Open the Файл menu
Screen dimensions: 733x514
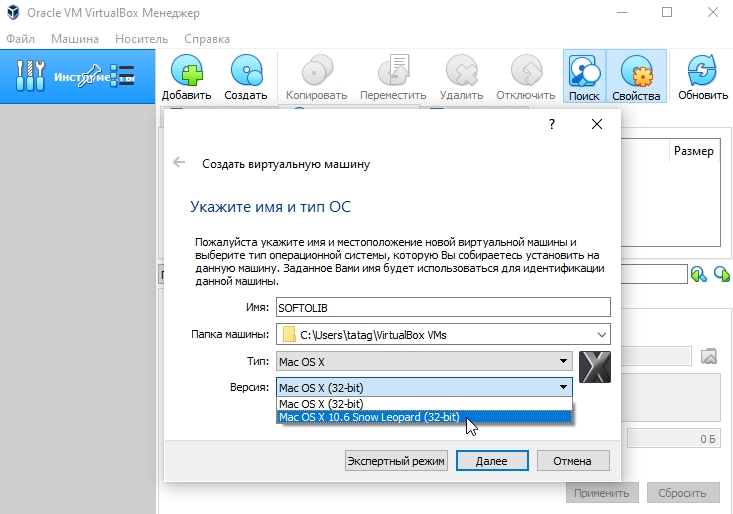tap(20, 39)
